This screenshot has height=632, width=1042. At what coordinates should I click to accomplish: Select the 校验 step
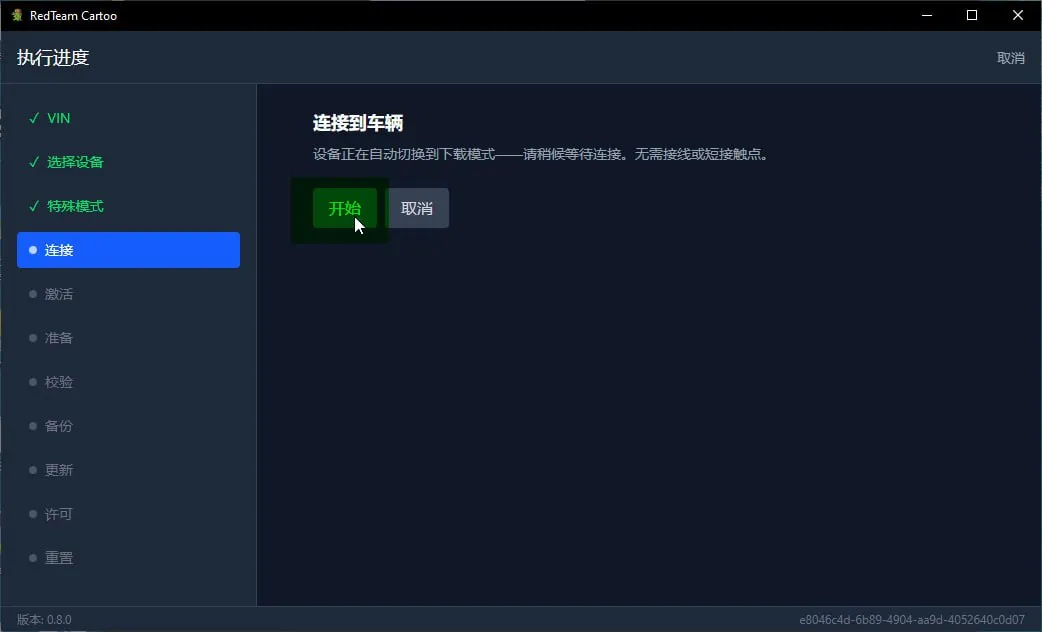pos(128,382)
